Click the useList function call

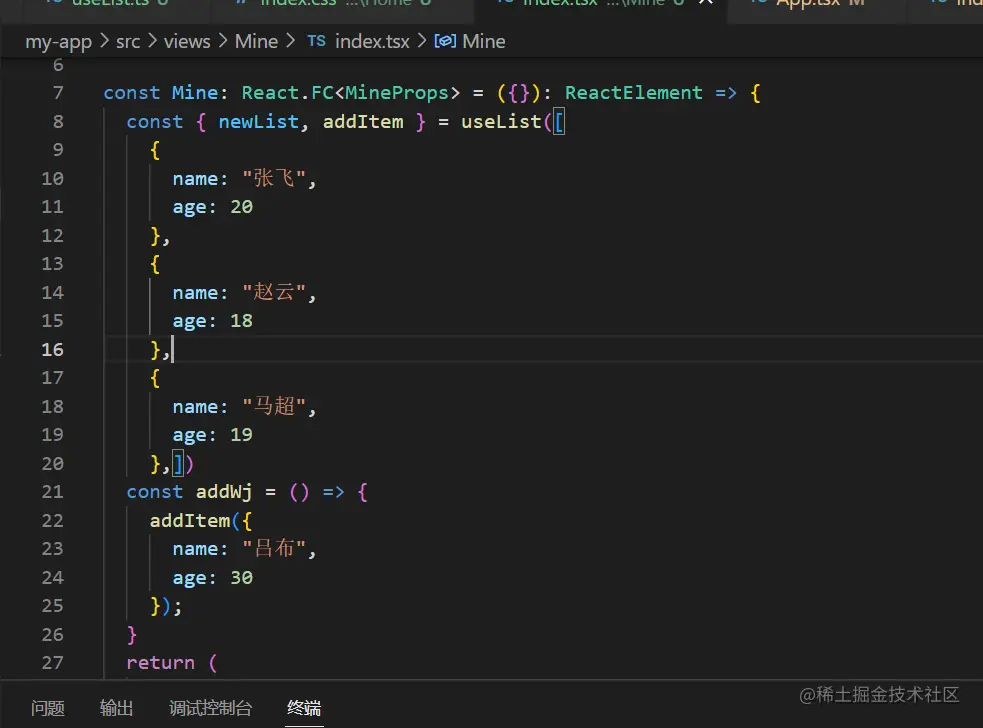[x=501, y=122]
